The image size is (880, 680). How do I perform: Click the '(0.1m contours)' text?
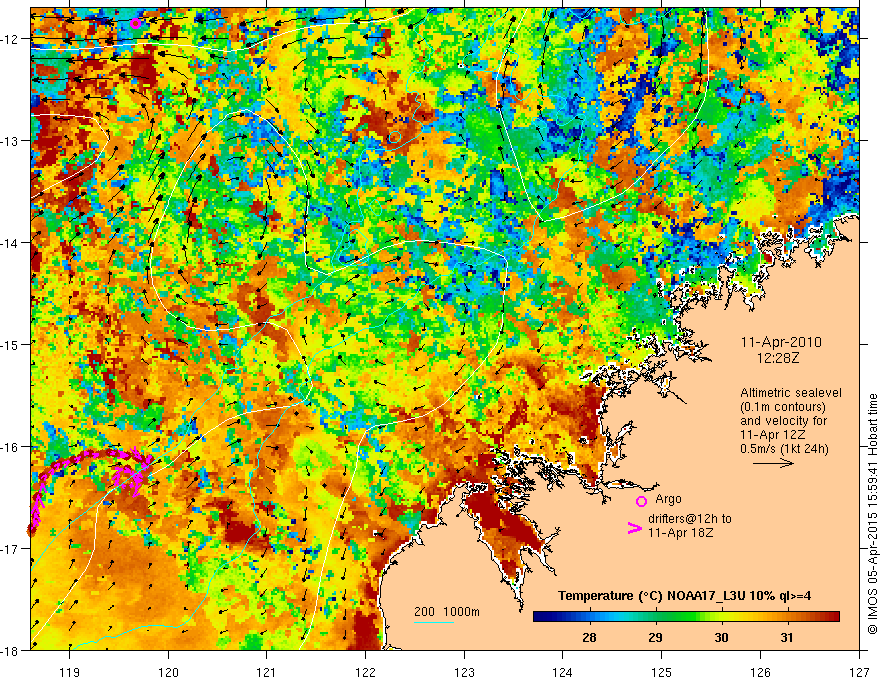click(x=783, y=407)
